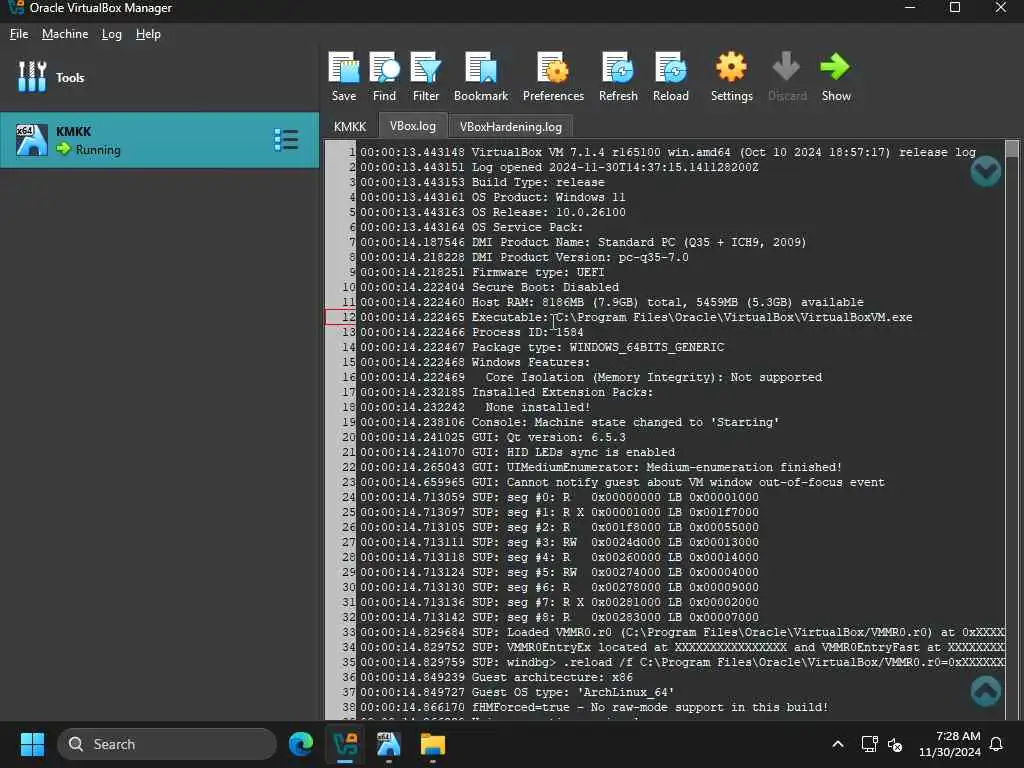Toggle the Bookmark panel
The image size is (1024, 768).
coord(481,76)
